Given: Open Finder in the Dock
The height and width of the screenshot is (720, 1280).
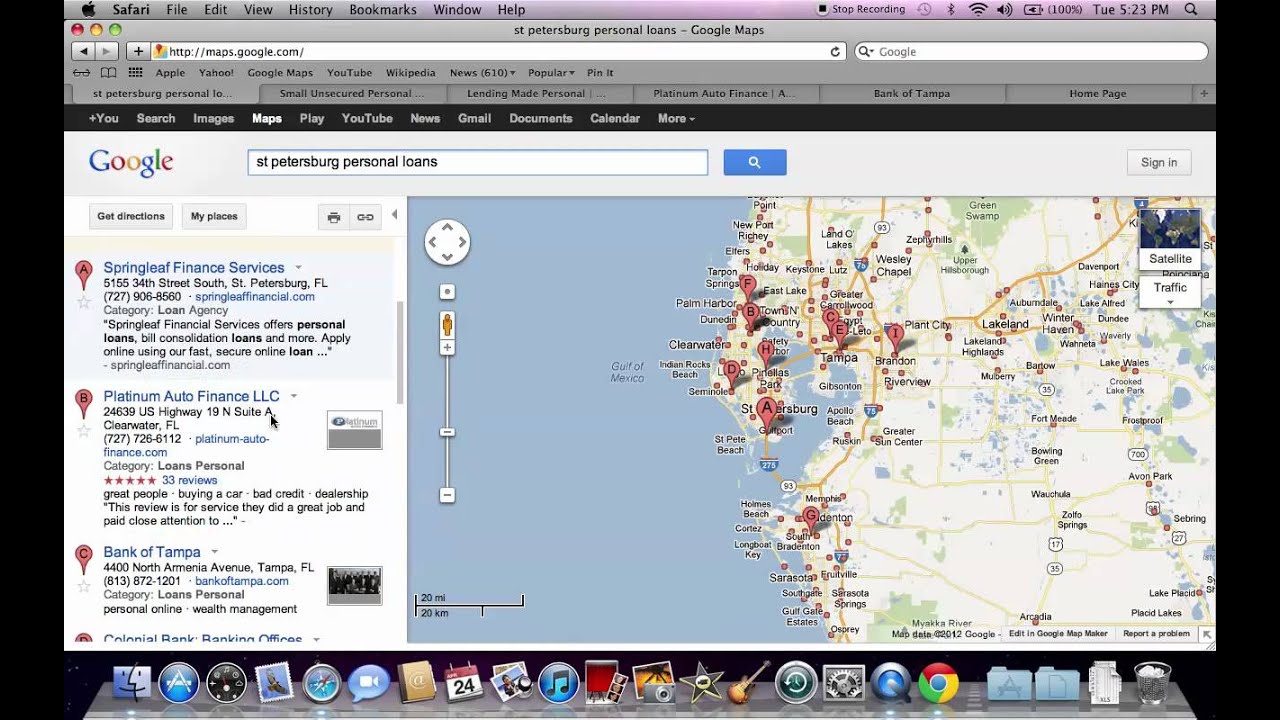Looking at the screenshot, I should [x=132, y=683].
